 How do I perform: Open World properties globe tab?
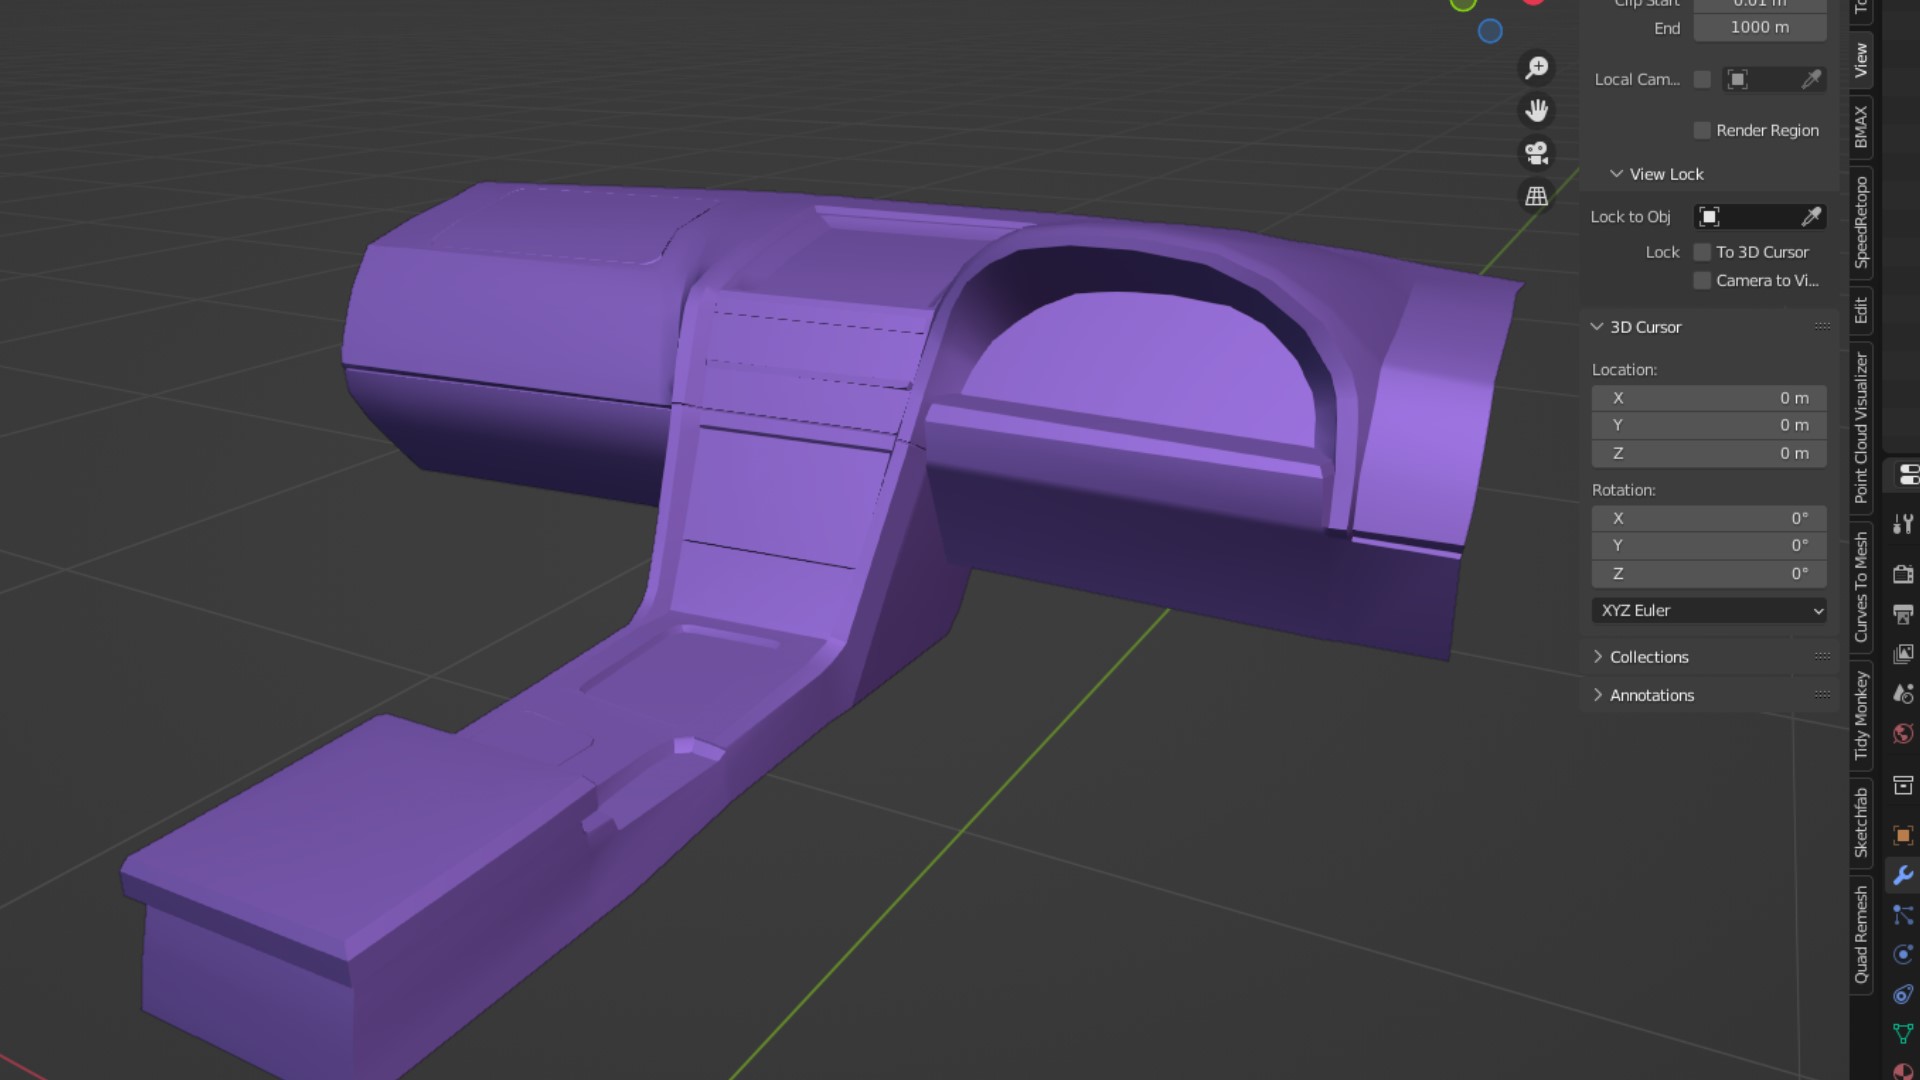pyautogui.click(x=1902, y=734)
